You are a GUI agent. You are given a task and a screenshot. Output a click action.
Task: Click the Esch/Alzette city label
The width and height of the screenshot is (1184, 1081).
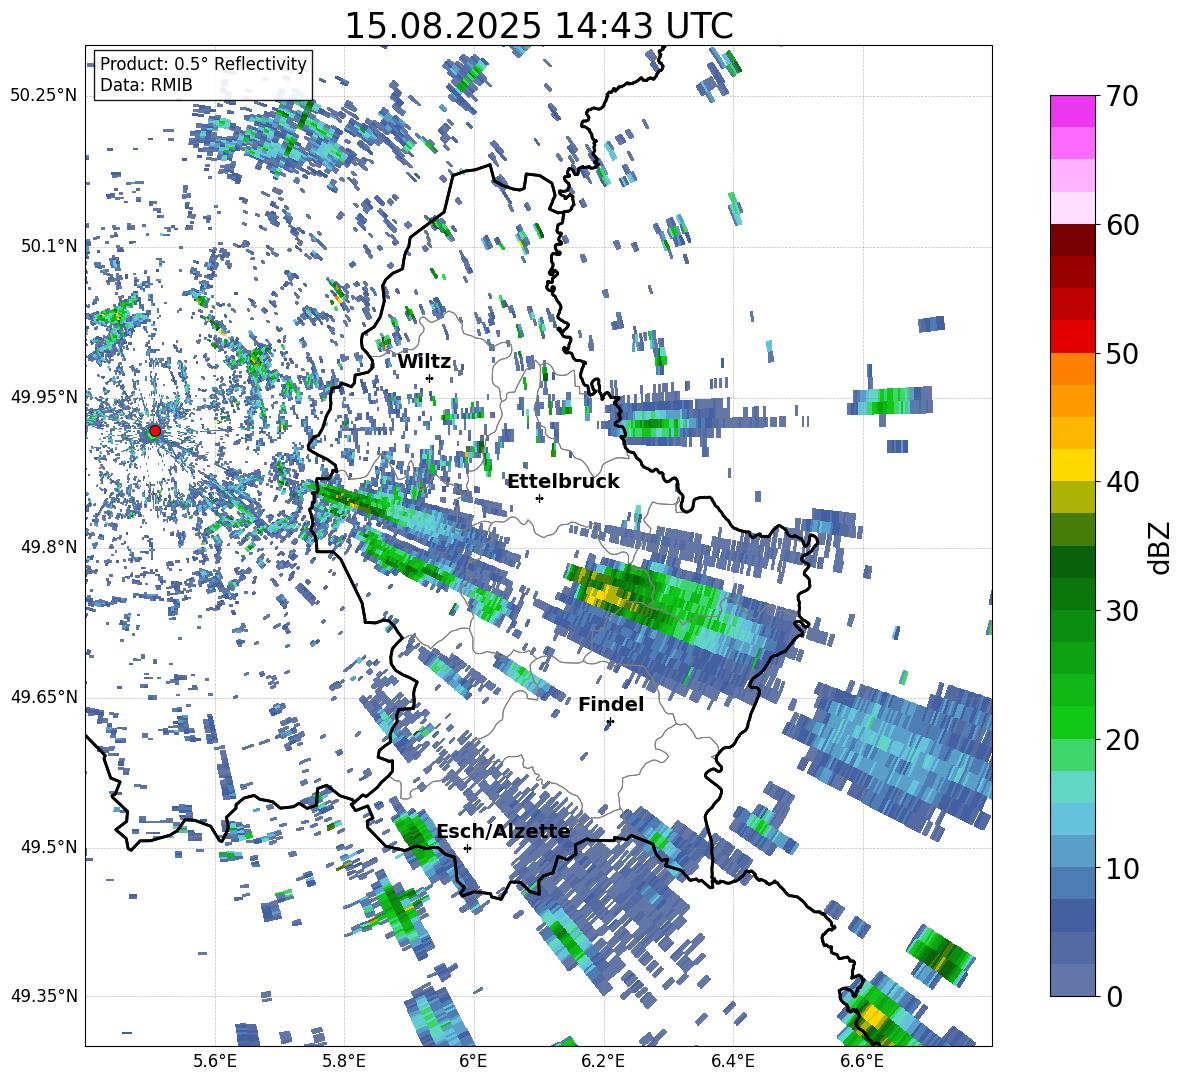point(503,831)
